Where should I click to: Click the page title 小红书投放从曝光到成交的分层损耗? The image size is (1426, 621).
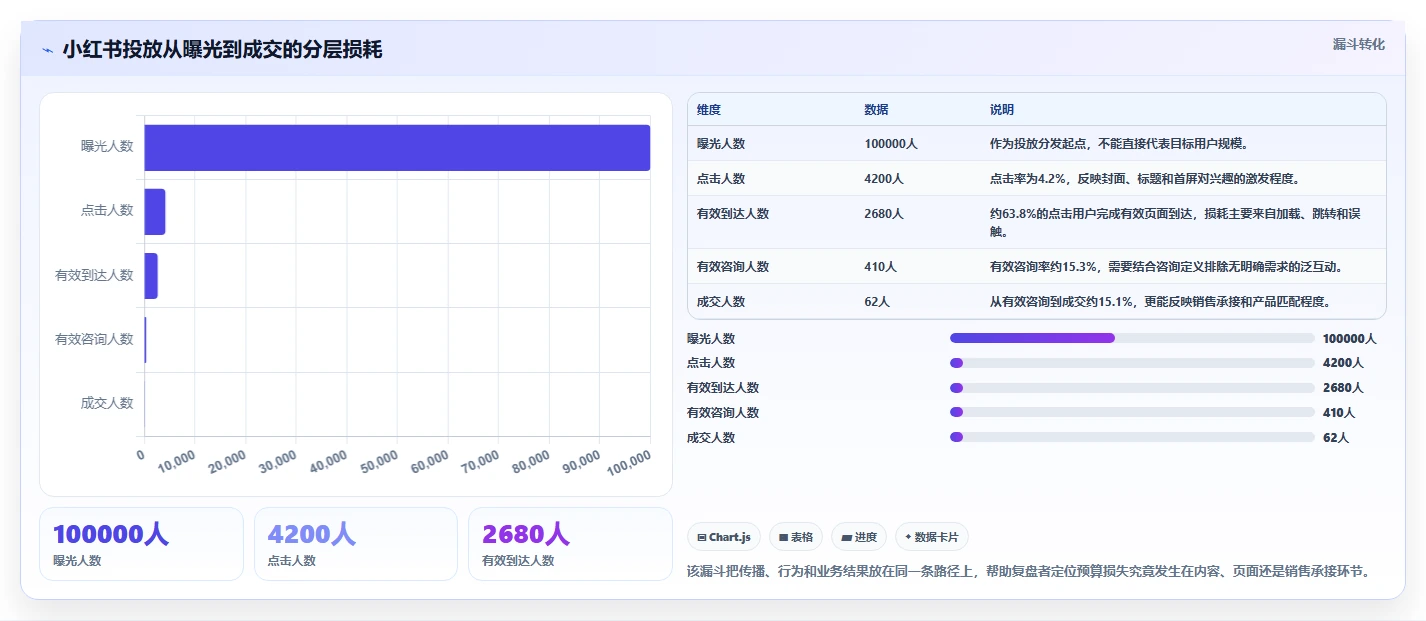click(x=222, y=50)
